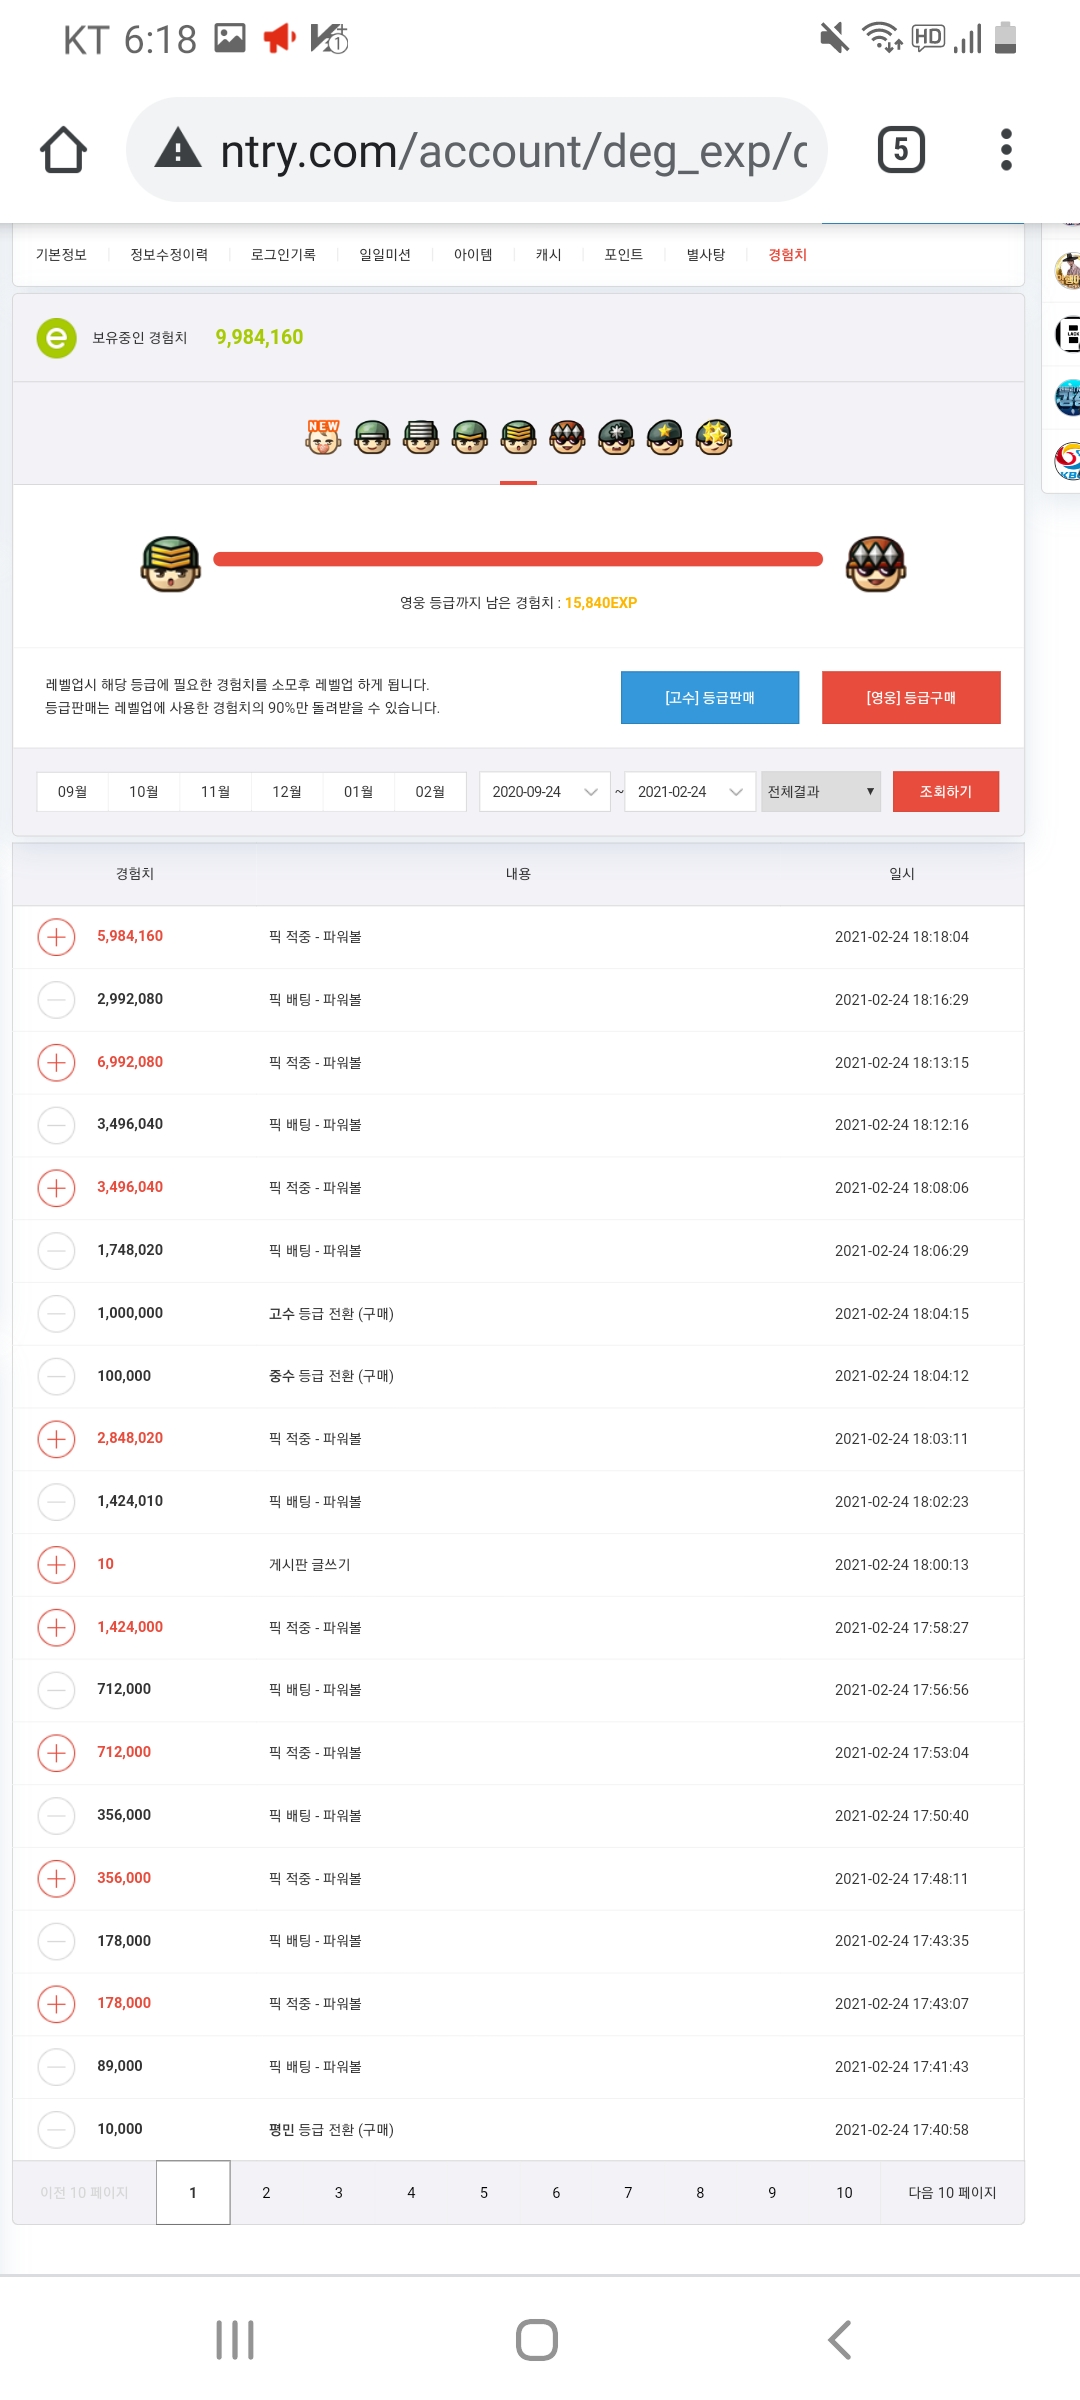Click the 평민 등급 전환 (구매) entry
Screen dimensions: 1080x2400
click(x=331, y=2130)
